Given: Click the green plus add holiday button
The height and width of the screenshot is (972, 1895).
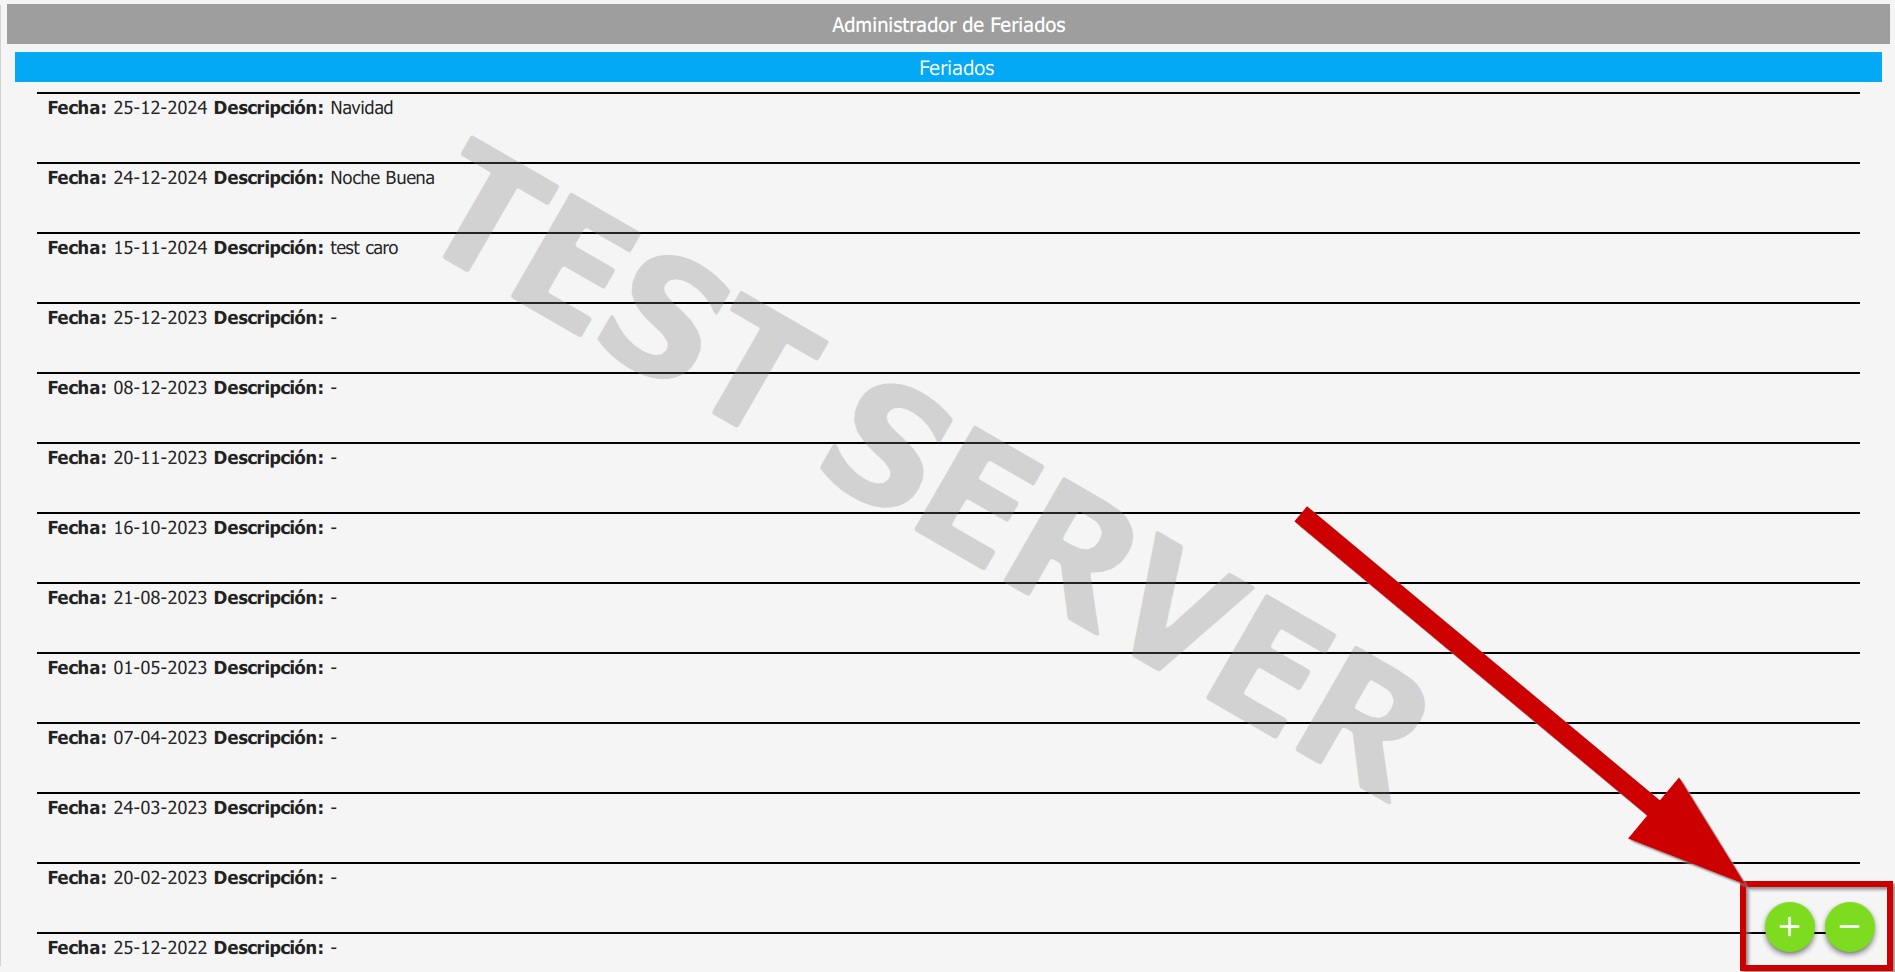Looking at the screenshot, I should [1789, 927].
